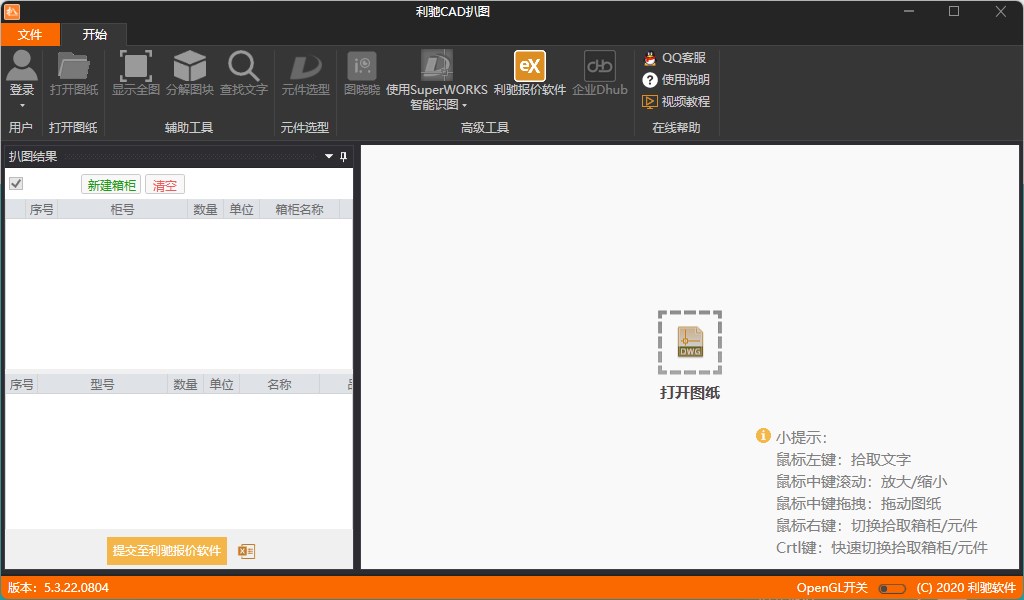Screen dimensions: 1024x600
Task: Select the 显示全图 tool
Action: pyautogui.click(x=136, y=67)
